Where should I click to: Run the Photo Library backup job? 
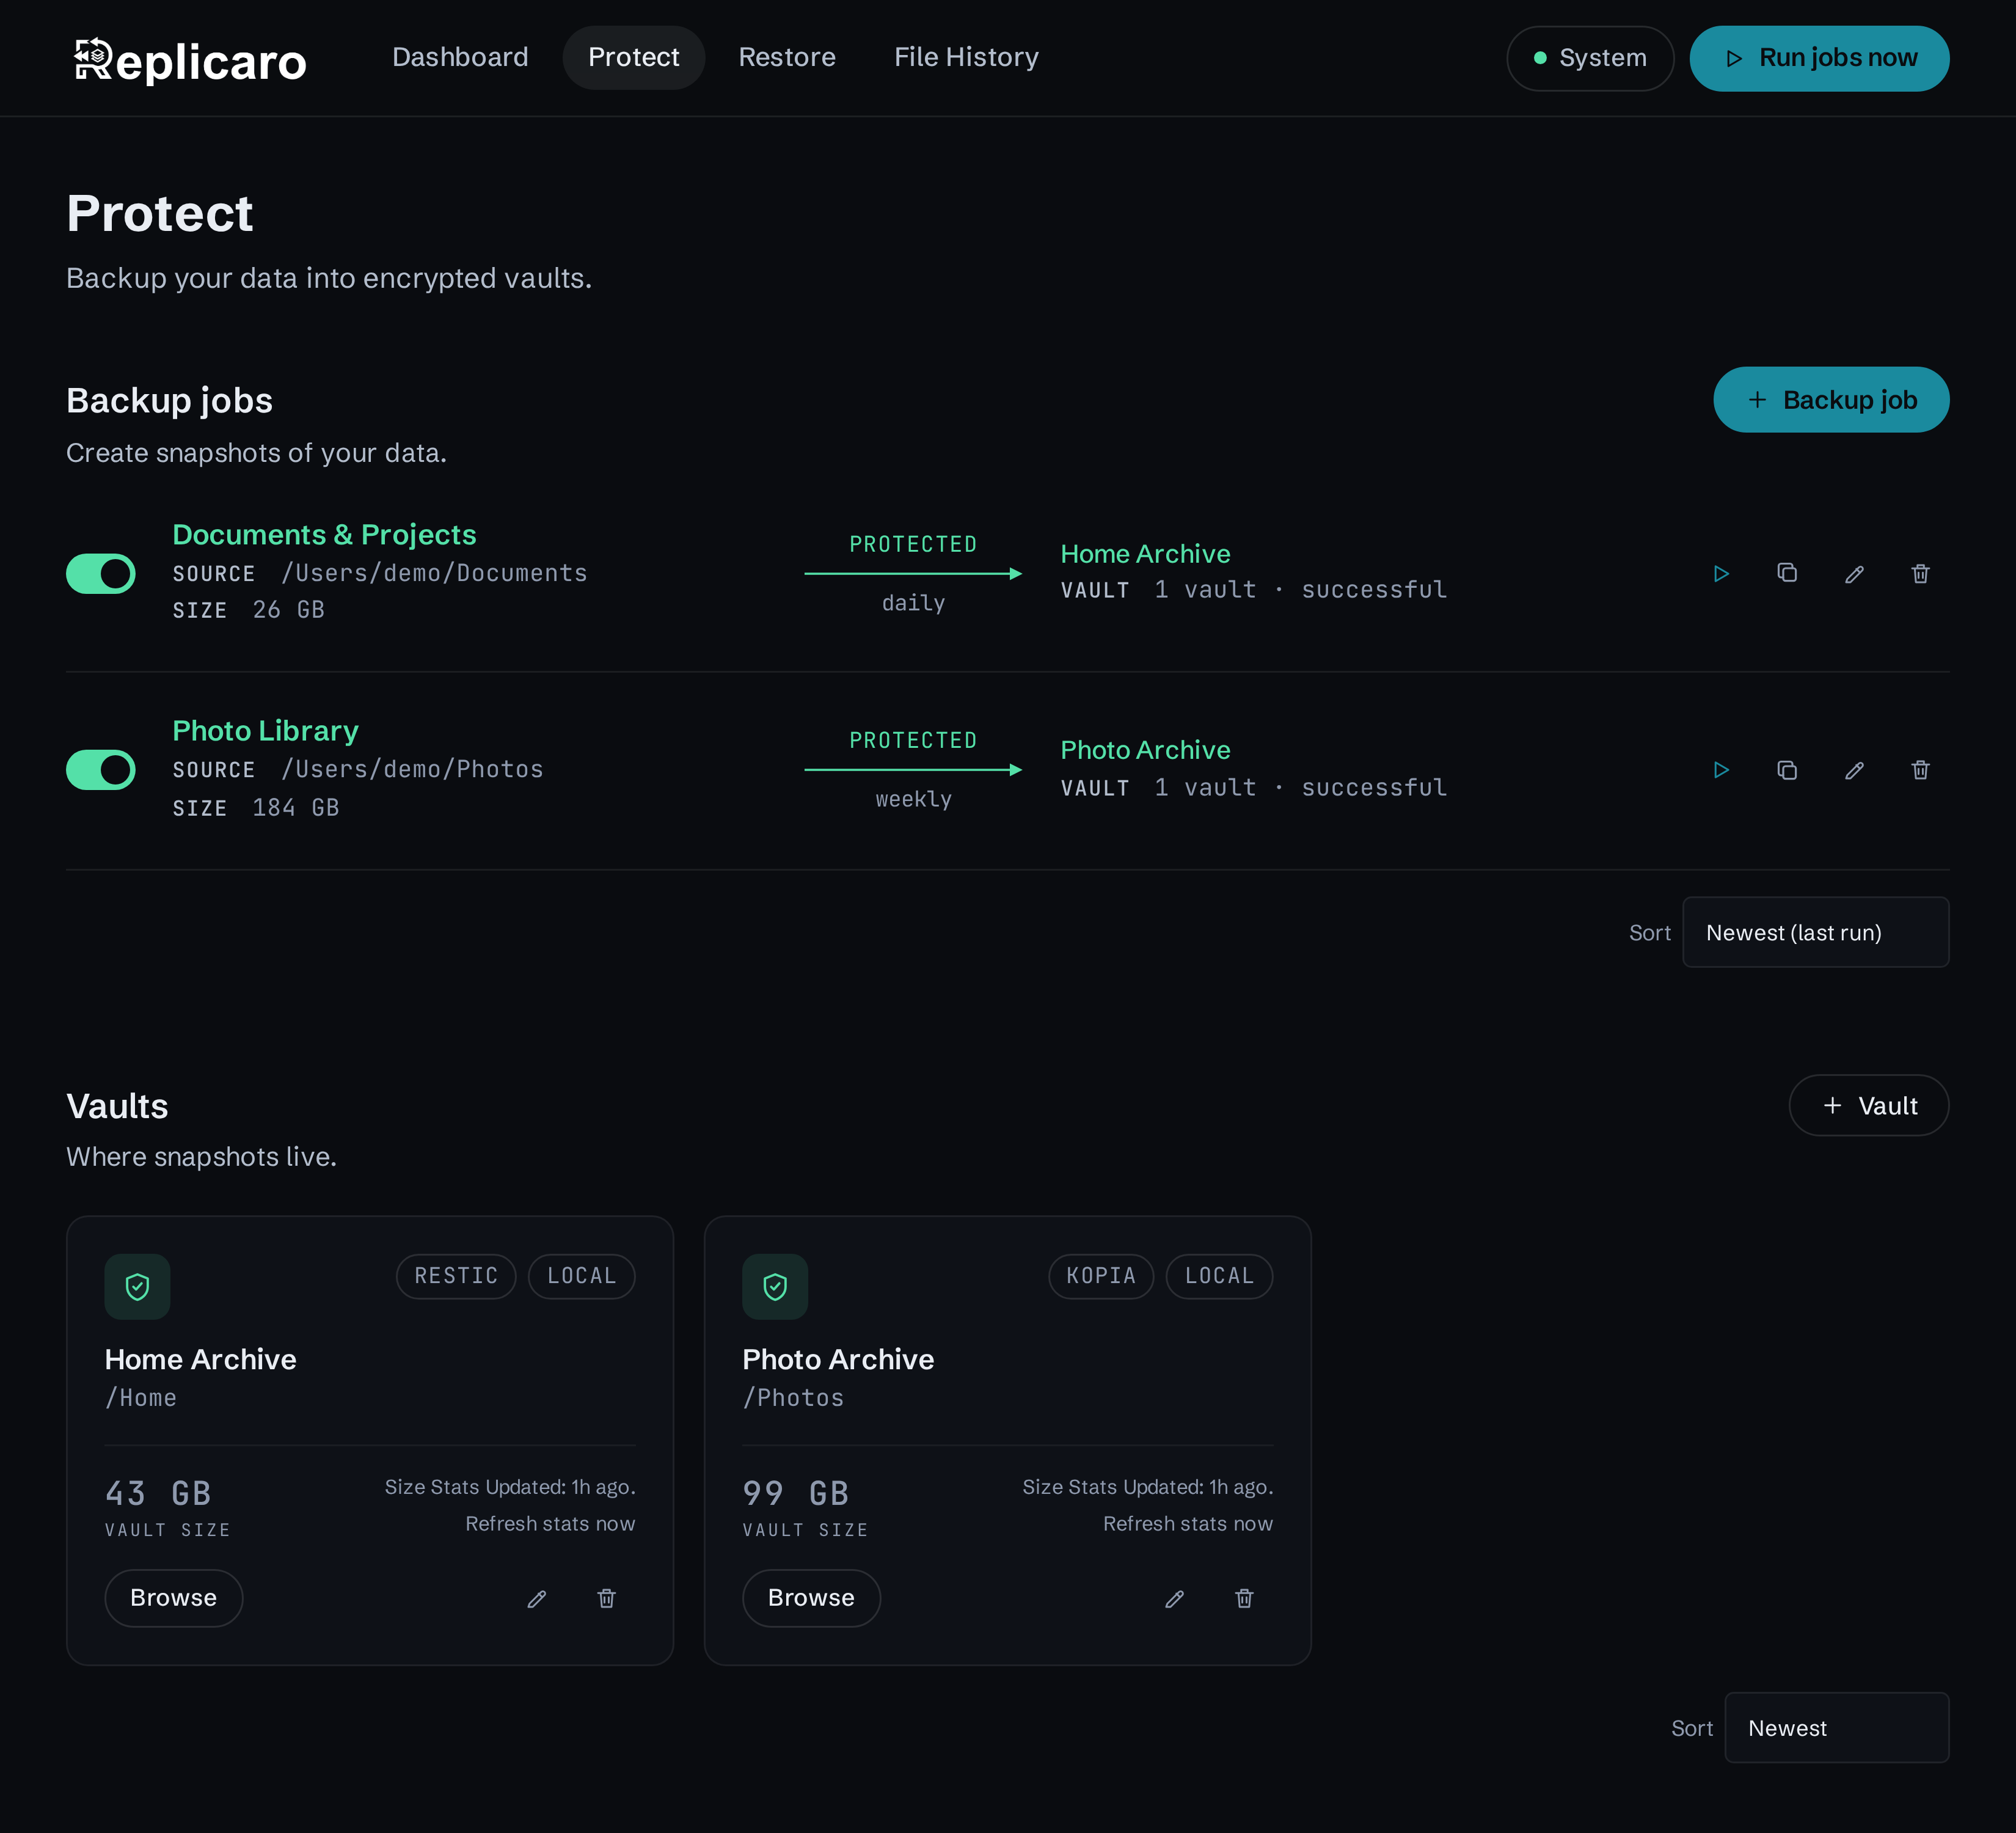[1721, 770]
